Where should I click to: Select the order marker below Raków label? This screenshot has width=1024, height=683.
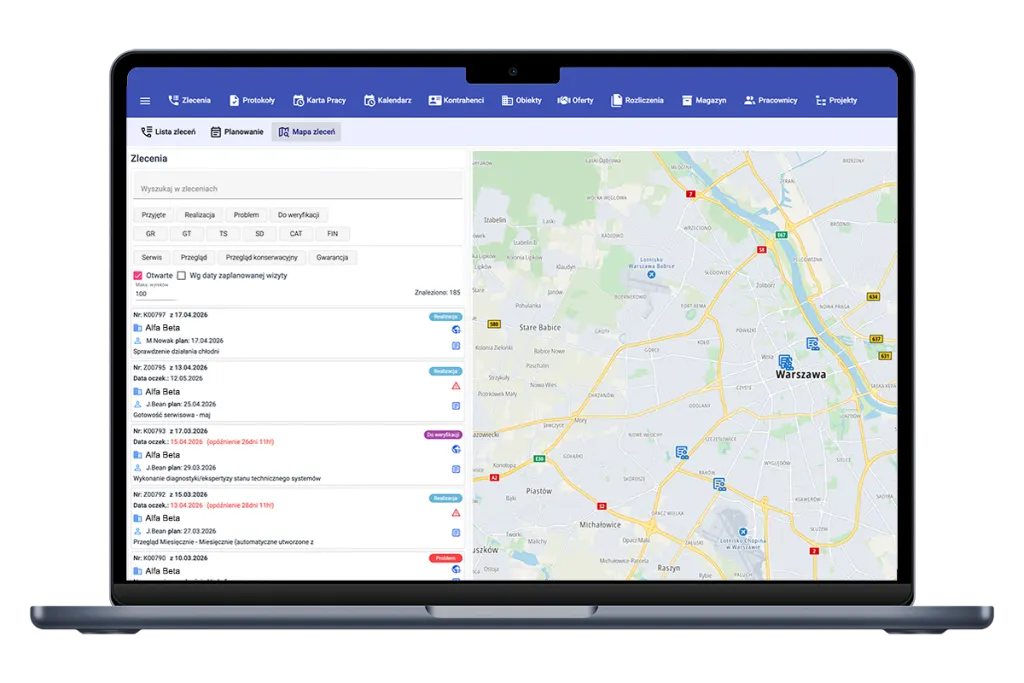(x=719, y=484)
